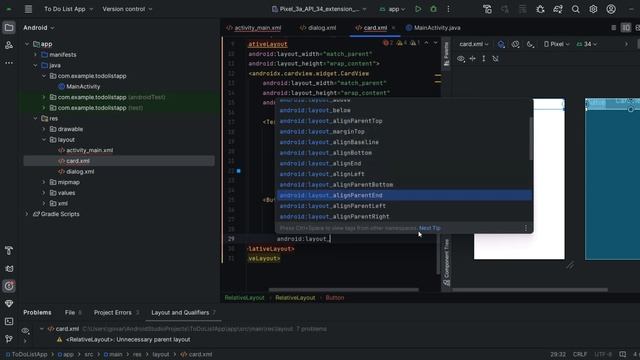
Task: Change orientation icon in design toolbar
Action: 516,44
